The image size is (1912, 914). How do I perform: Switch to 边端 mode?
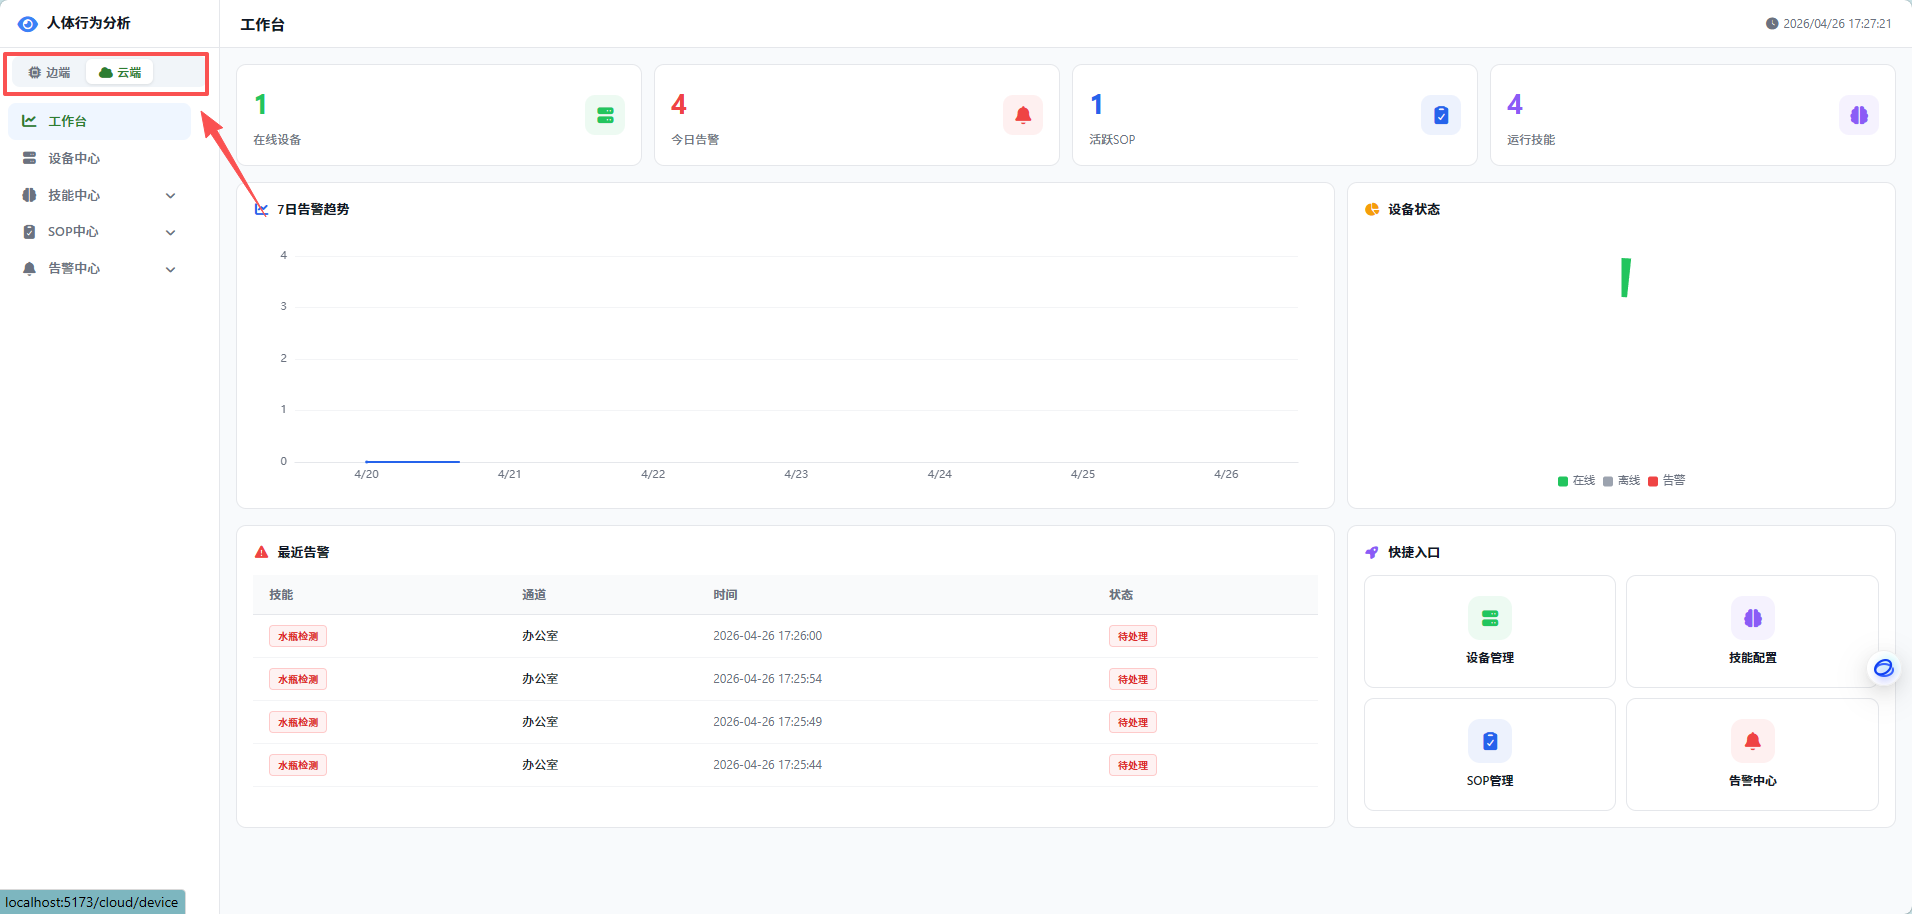tap(49, 72)
